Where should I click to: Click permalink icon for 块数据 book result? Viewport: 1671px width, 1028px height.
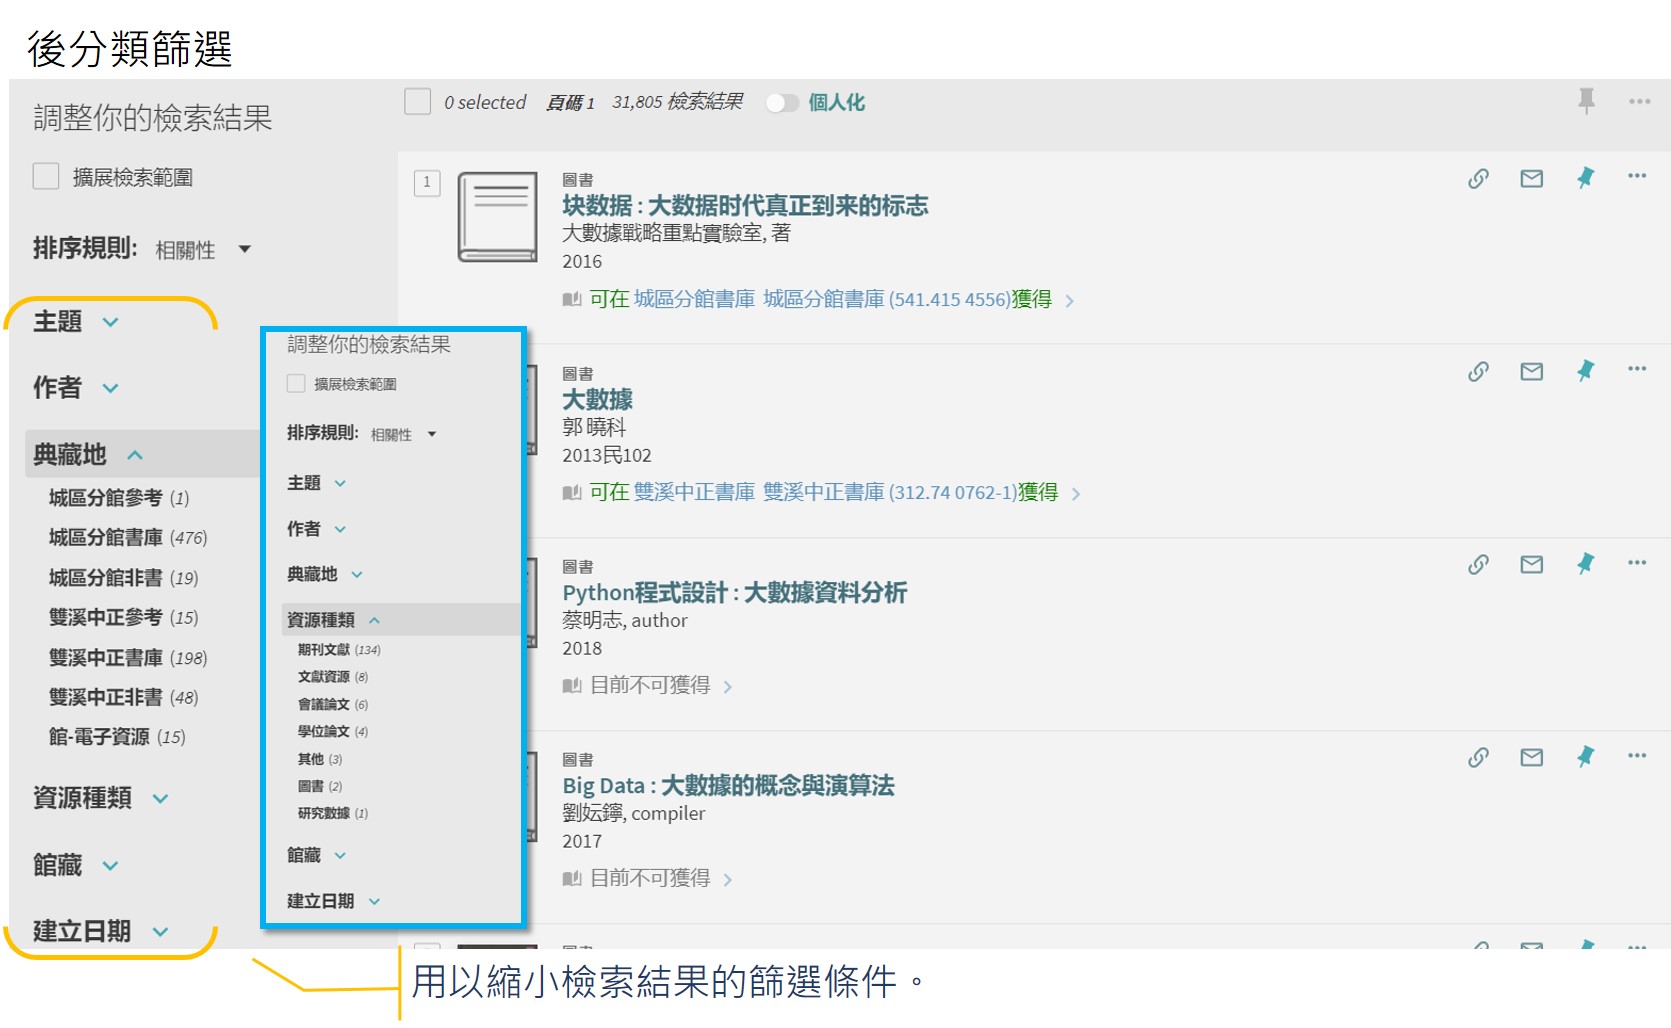point(1478,179)
